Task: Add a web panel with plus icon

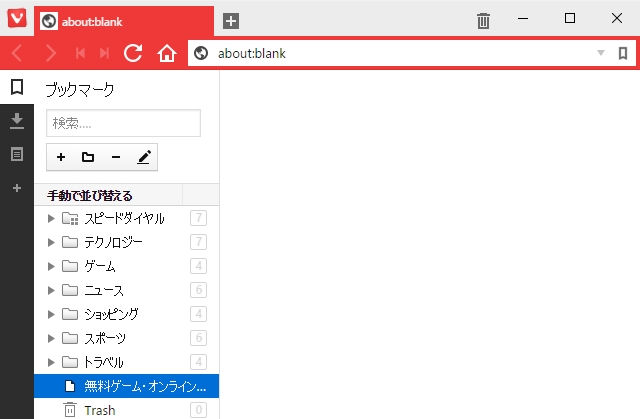Action: (x=17, y=188)
